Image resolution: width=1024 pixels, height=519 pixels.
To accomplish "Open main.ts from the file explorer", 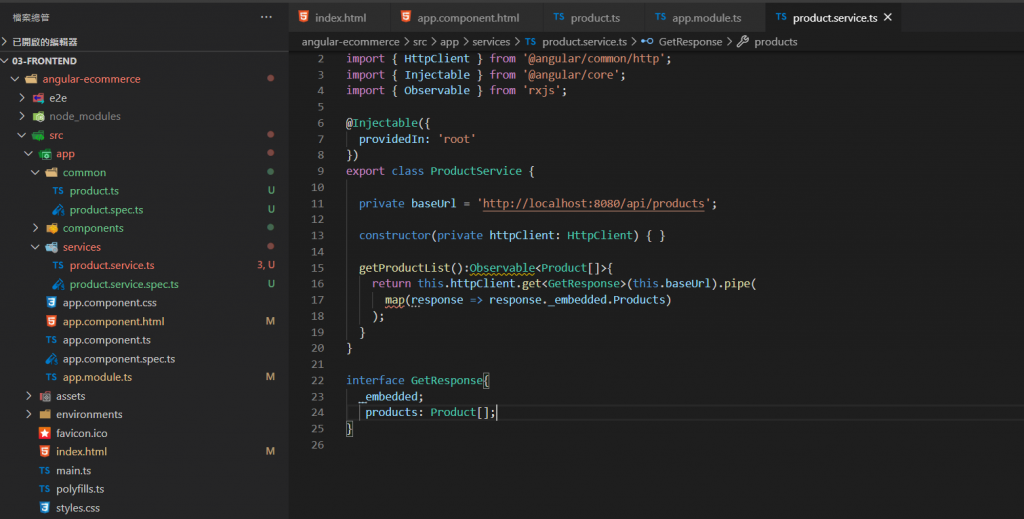I will click(x=74, y=470).
